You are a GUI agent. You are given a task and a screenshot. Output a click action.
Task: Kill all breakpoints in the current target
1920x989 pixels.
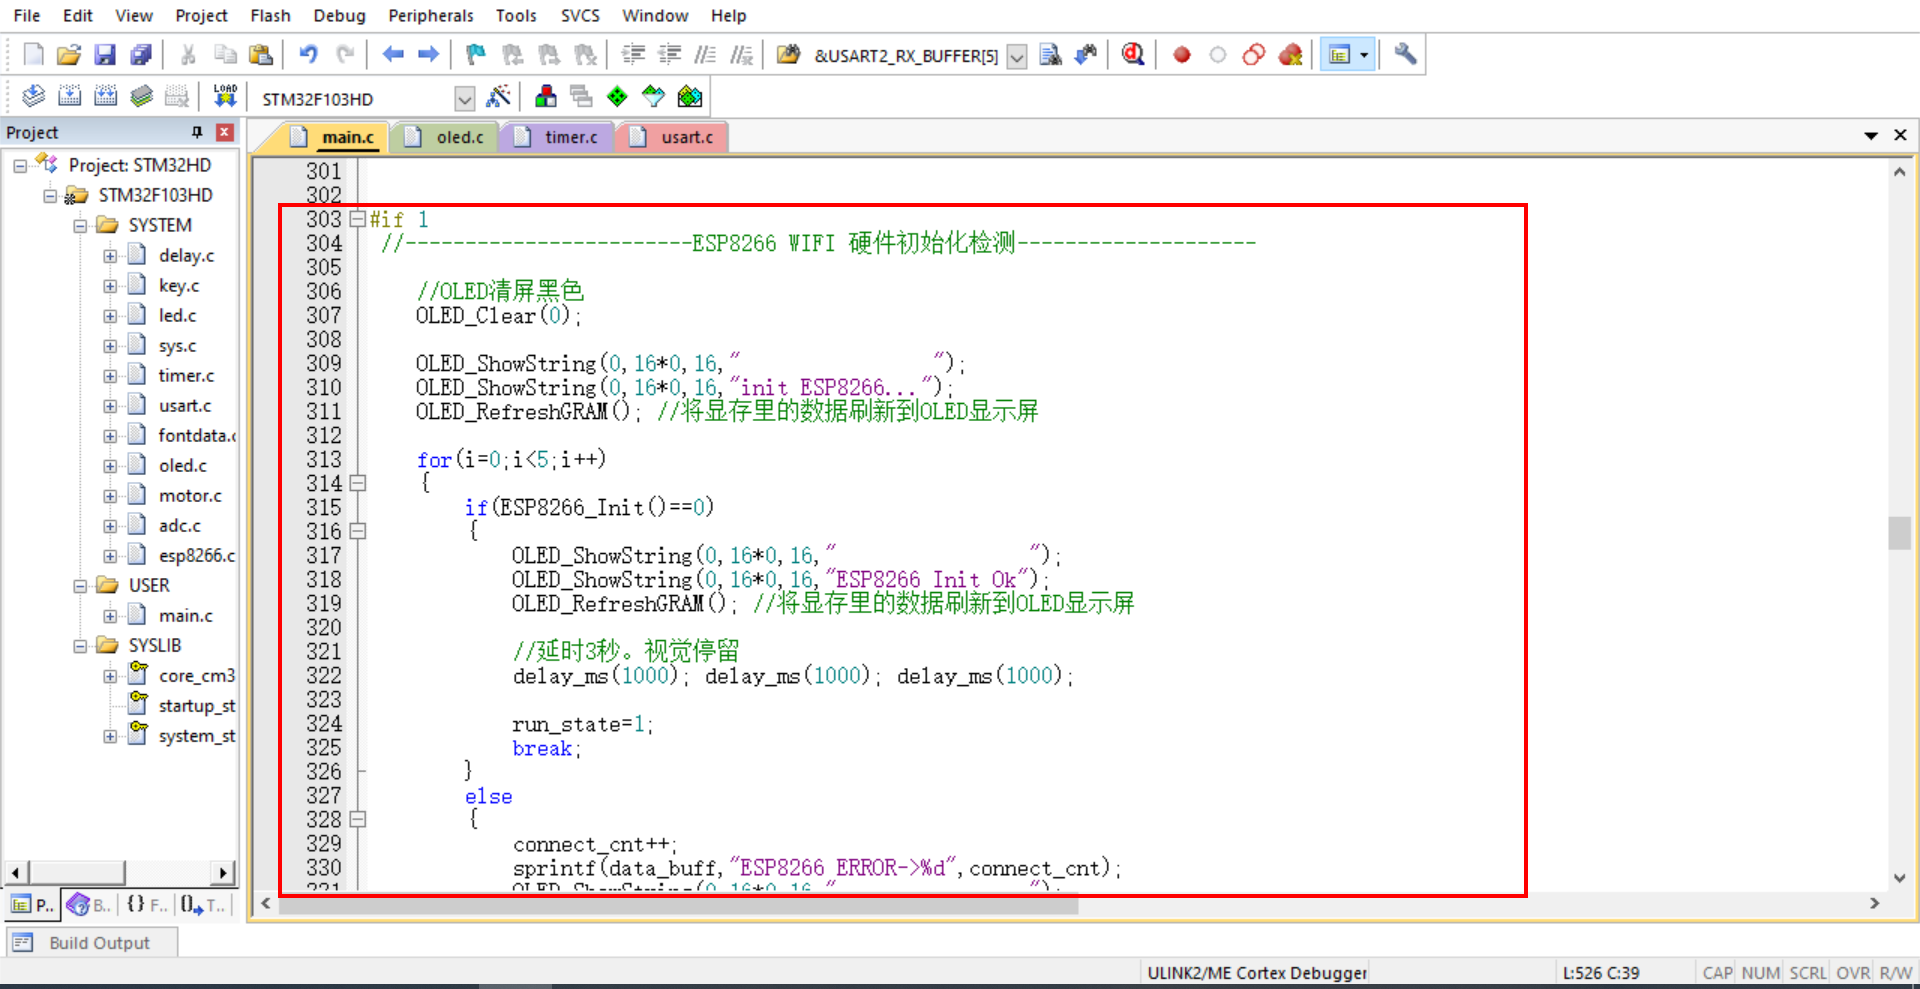(x=1290, y=54)
